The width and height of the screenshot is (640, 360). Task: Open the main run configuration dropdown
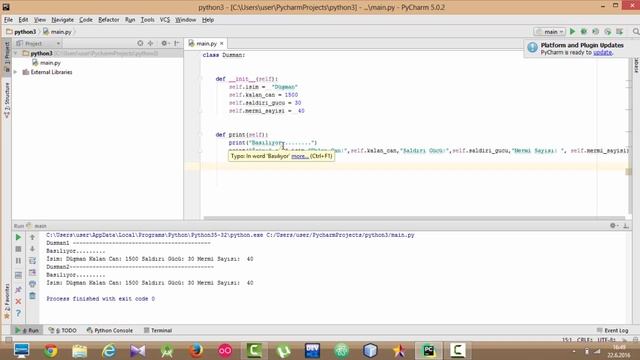550,31
